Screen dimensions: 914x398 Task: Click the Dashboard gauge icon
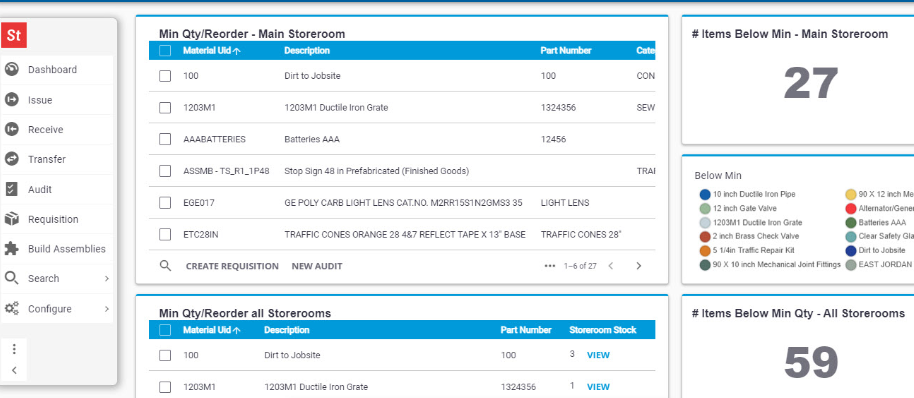click(x=12, y=69)
